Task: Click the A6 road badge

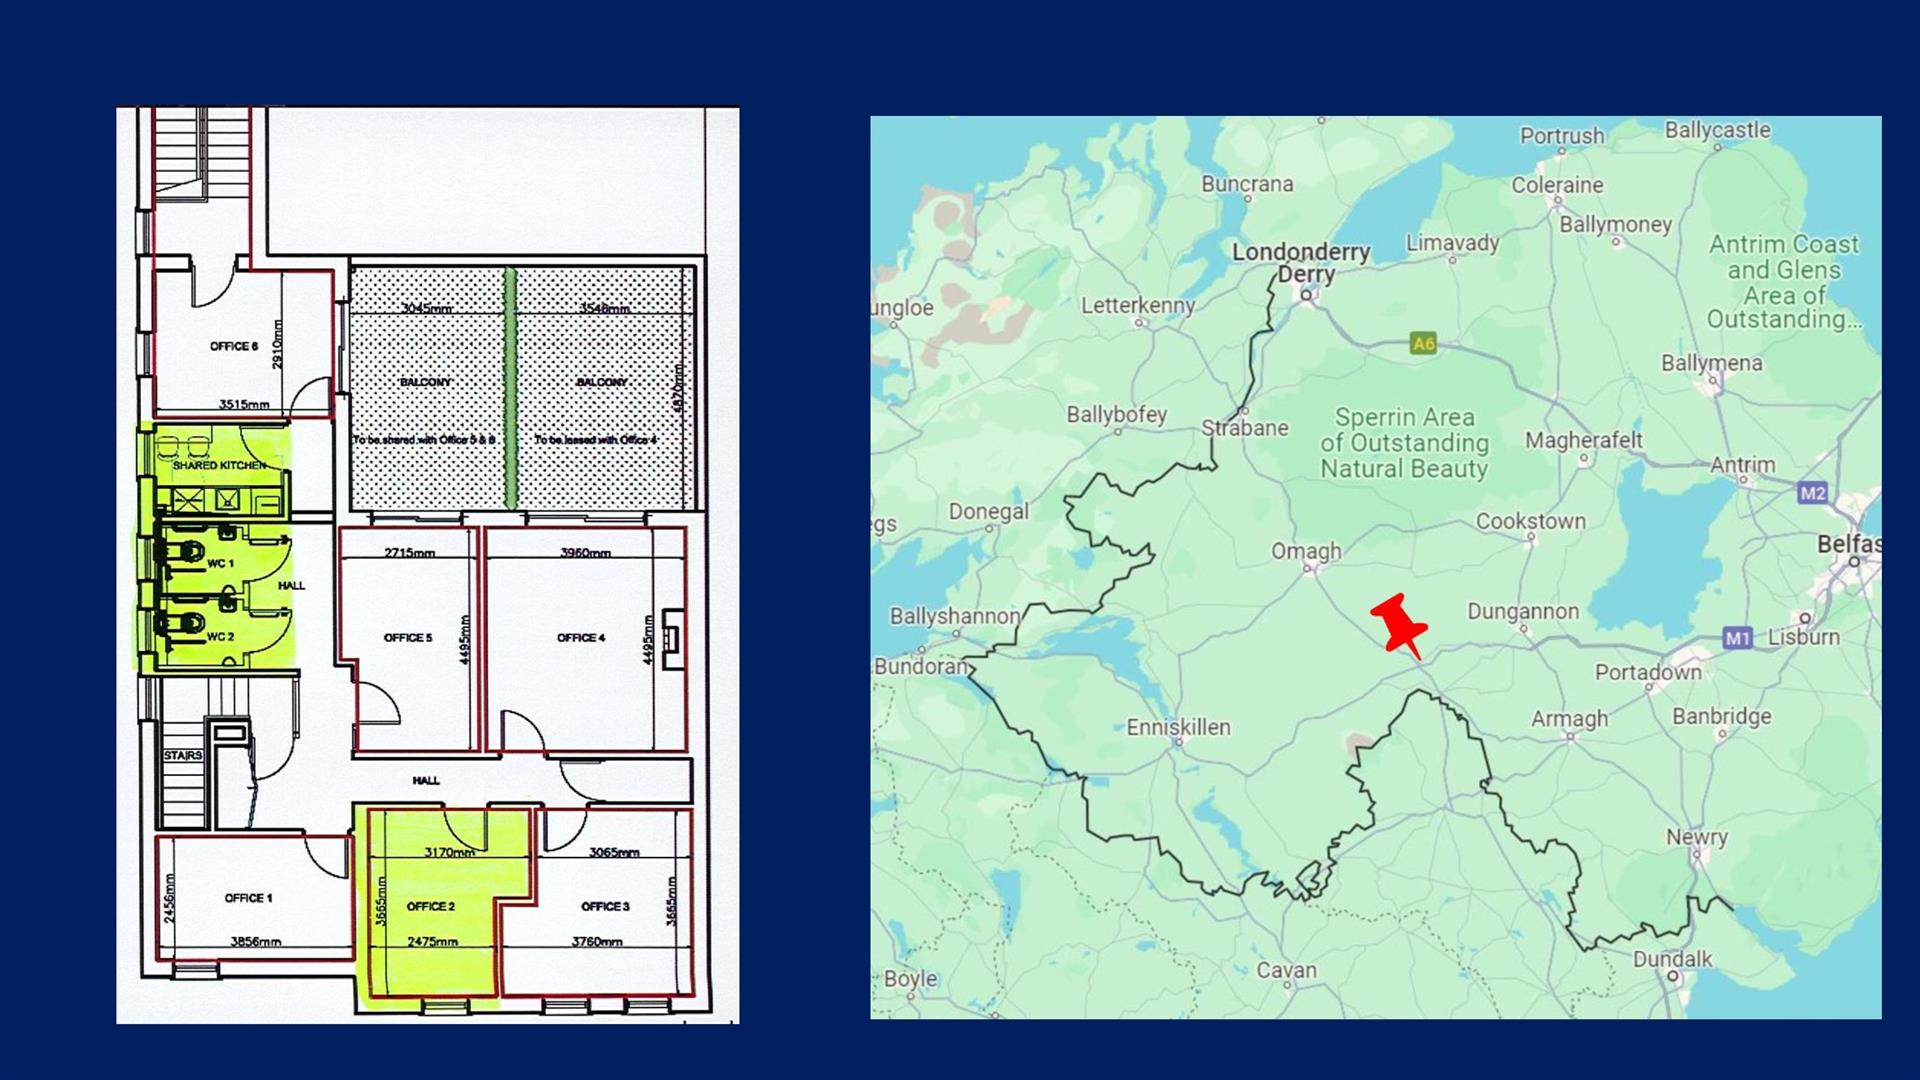Action: tap(1423, 344)
